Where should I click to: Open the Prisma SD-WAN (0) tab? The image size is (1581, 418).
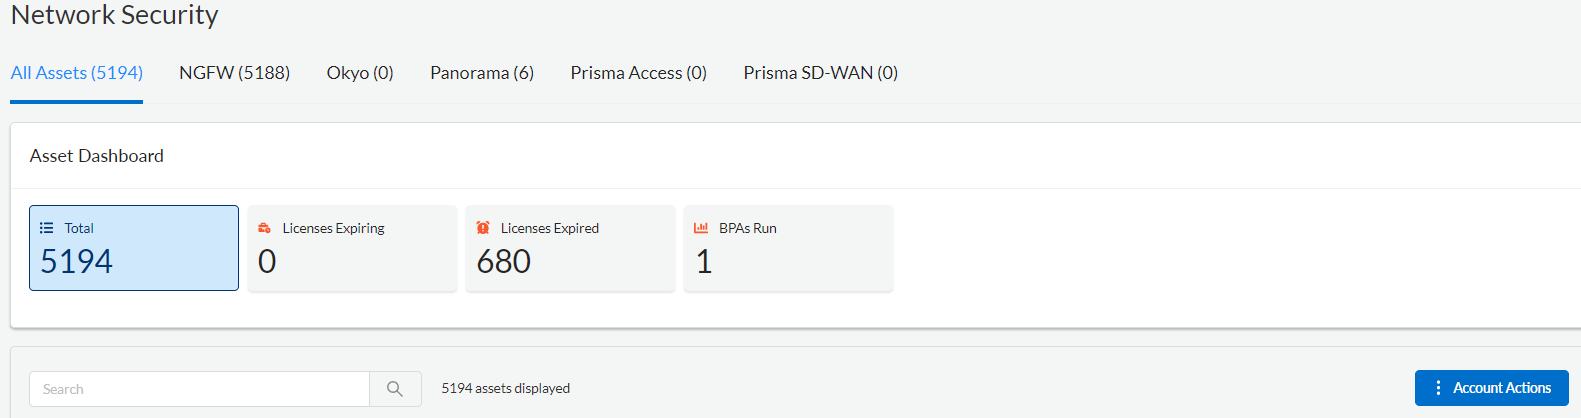pyautogui.click(x=820, y=73)
